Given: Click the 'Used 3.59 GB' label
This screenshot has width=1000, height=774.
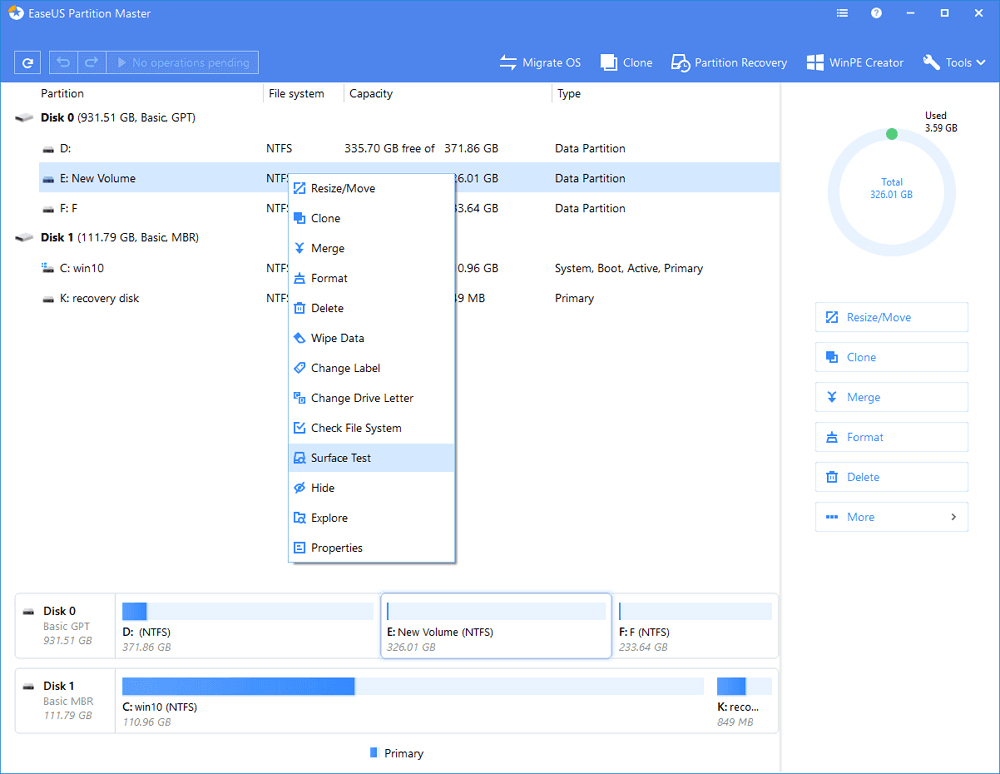Looking at the screenshot, I should point(941,122).
